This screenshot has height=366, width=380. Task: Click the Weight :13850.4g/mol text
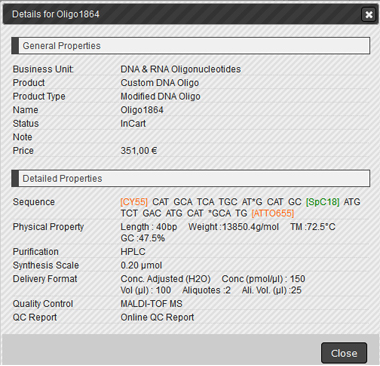click(x=234, y=227)
